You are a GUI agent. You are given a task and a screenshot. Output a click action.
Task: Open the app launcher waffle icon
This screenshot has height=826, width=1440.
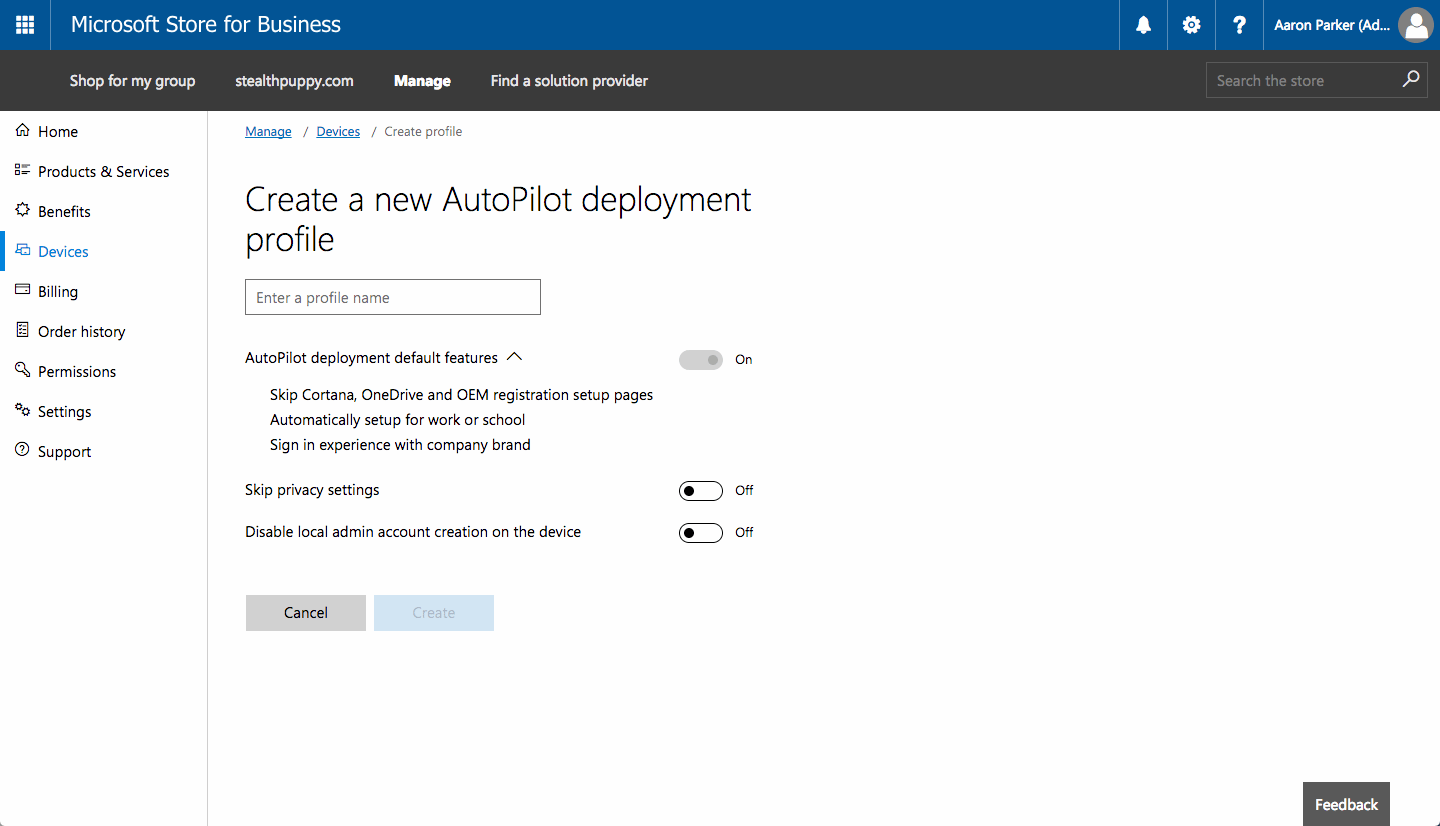pos(25,25)
